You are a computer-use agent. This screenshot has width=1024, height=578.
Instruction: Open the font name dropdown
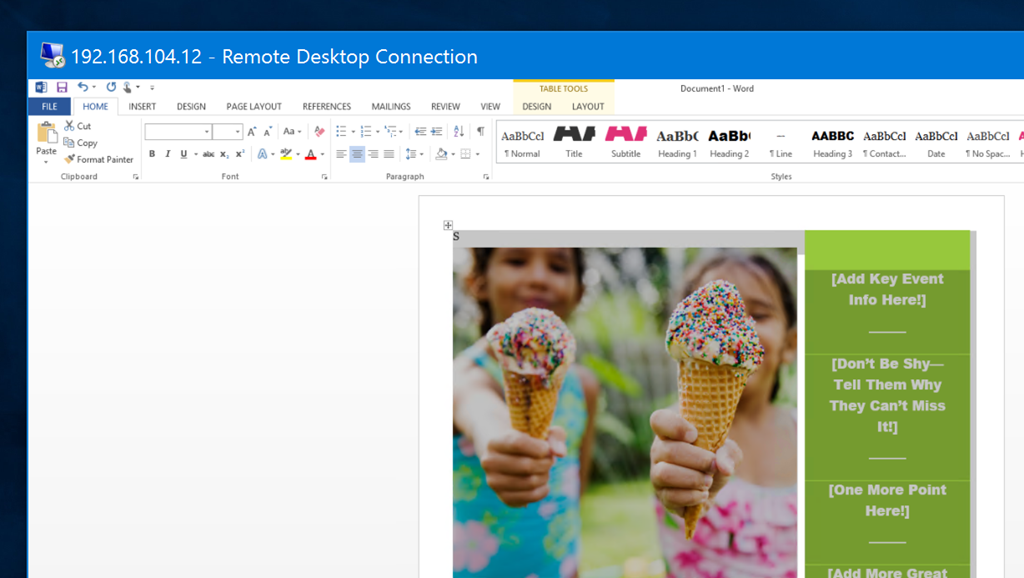(x=207, y=132)
